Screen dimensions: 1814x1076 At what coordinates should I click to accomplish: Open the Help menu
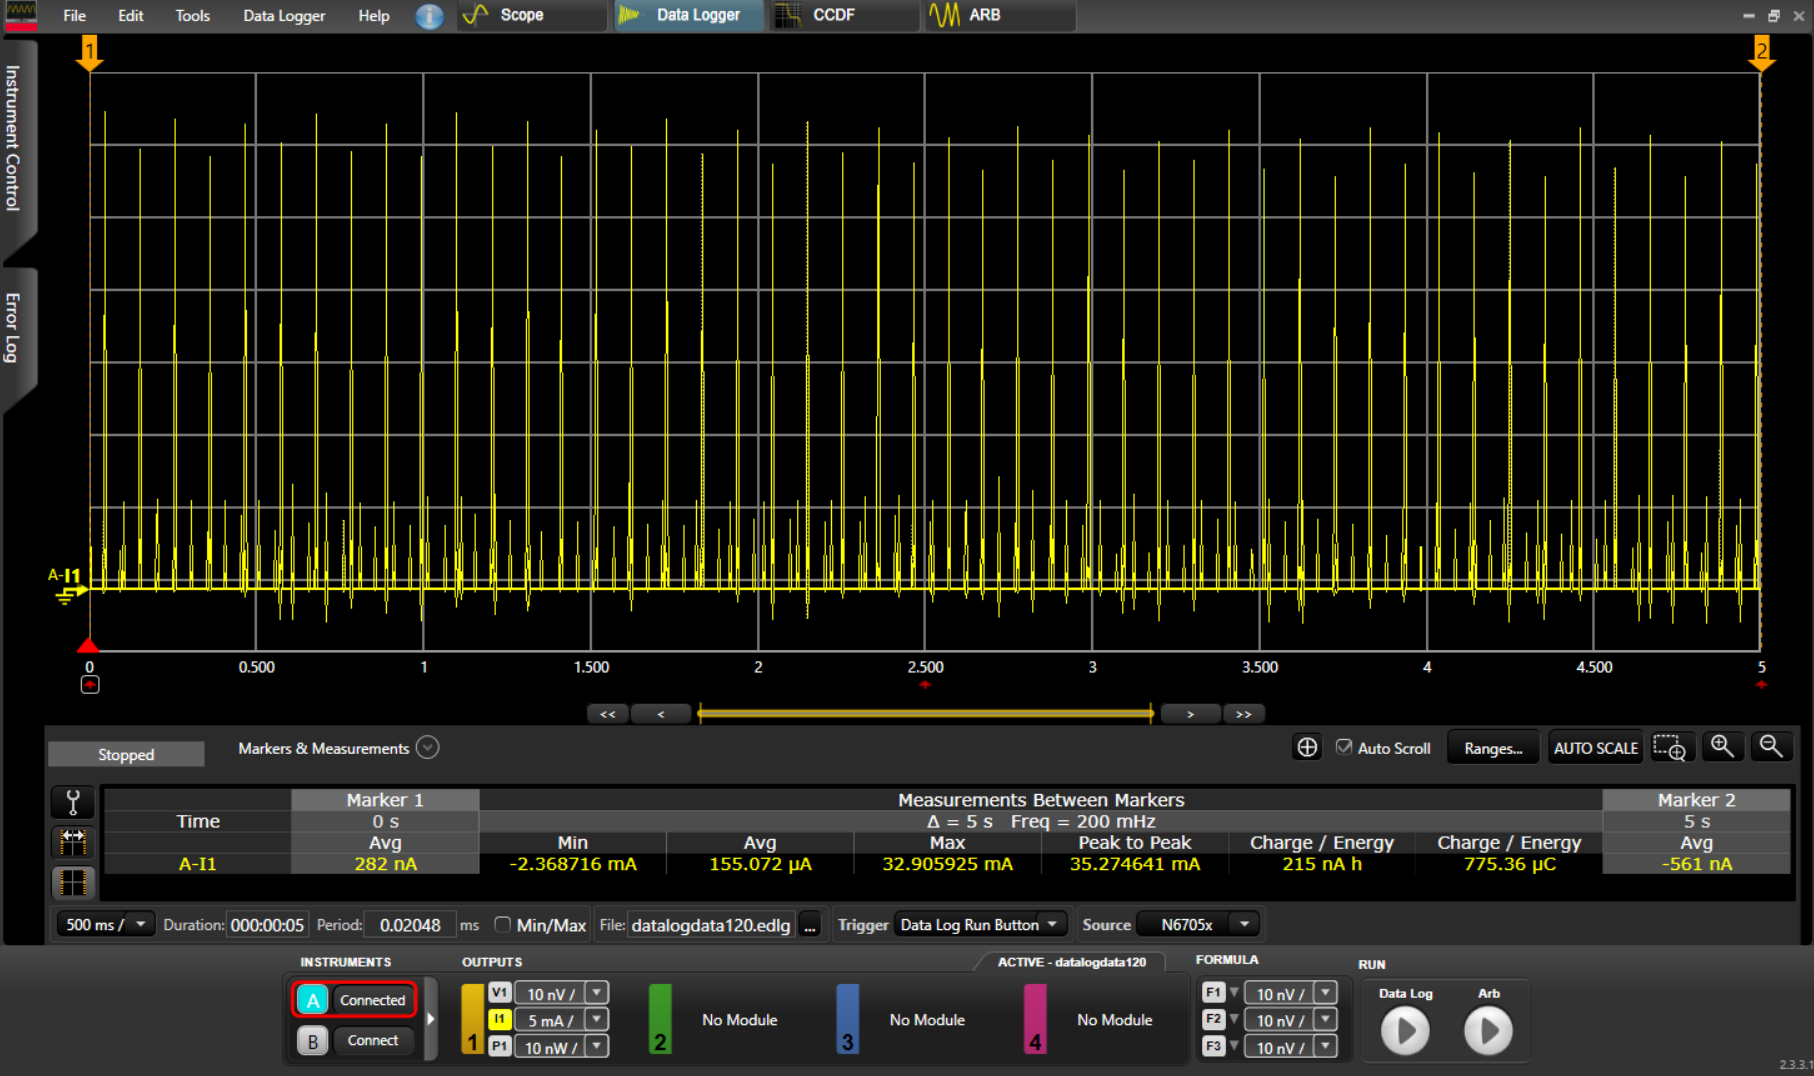coord(374,15)
